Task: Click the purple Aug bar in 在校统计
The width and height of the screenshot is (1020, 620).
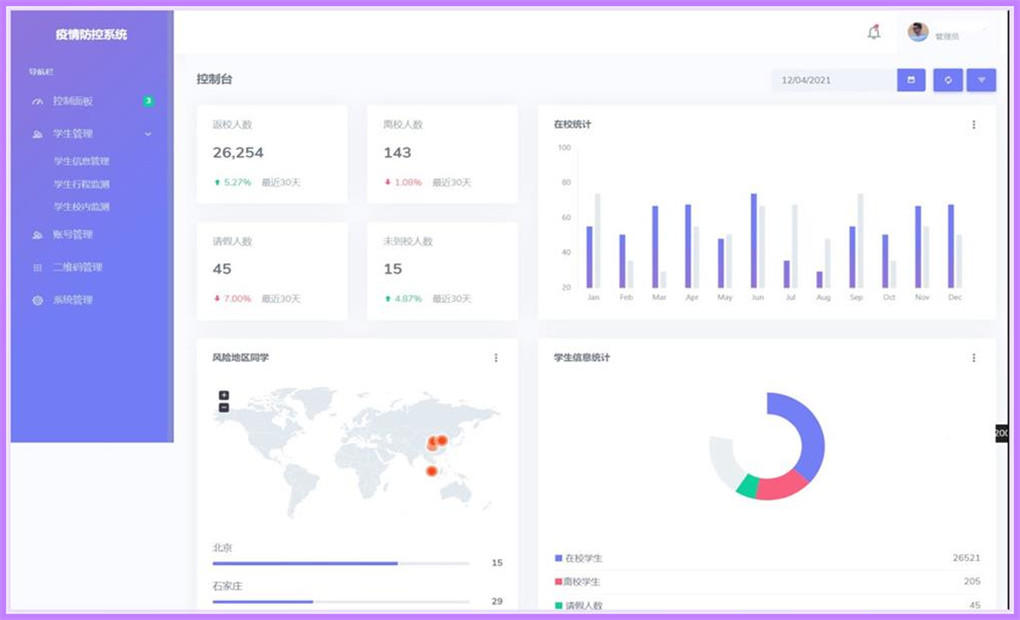Action: [820, 280]
